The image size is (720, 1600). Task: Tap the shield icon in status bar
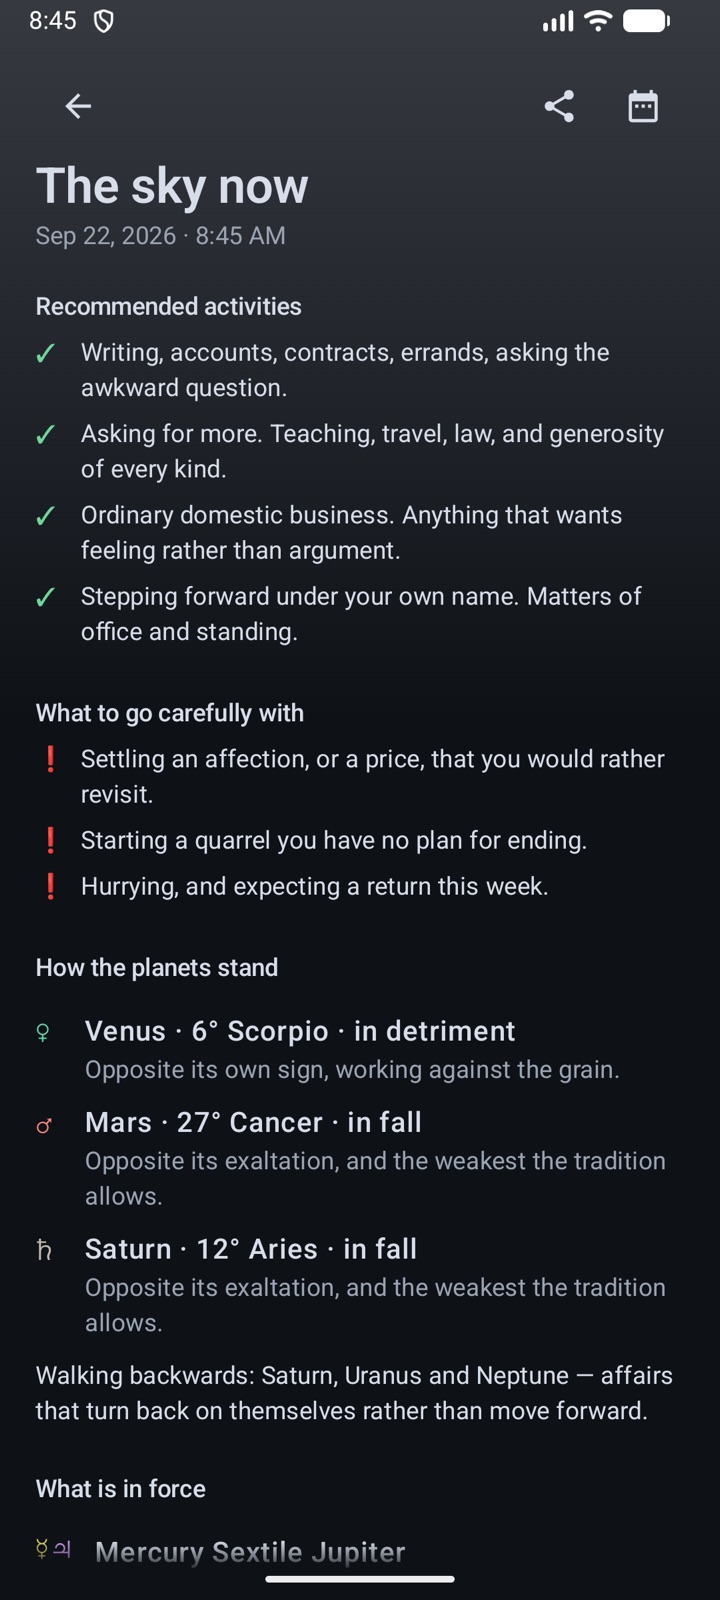point(104,21)
